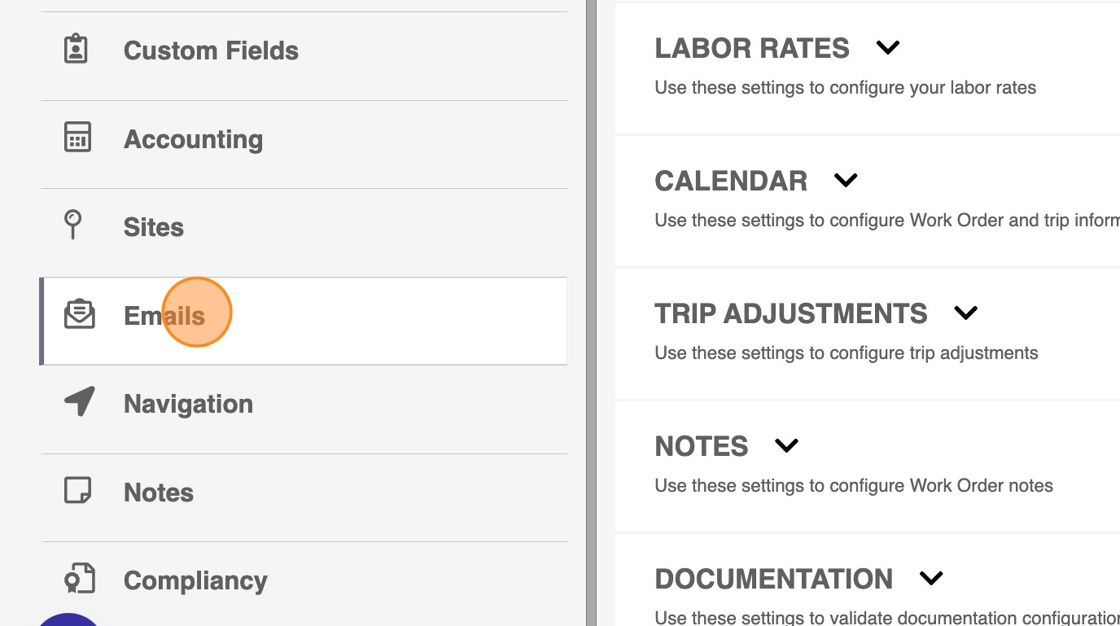Viewport: 1120px width, 626px height.
Task: Click the Compliancy document icon
Action: pos(79,579)
